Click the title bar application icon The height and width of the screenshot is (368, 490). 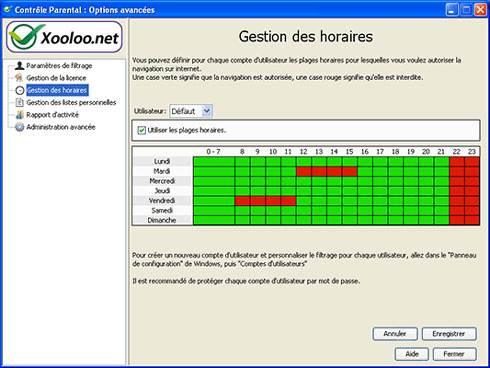[x=7, y=9]
